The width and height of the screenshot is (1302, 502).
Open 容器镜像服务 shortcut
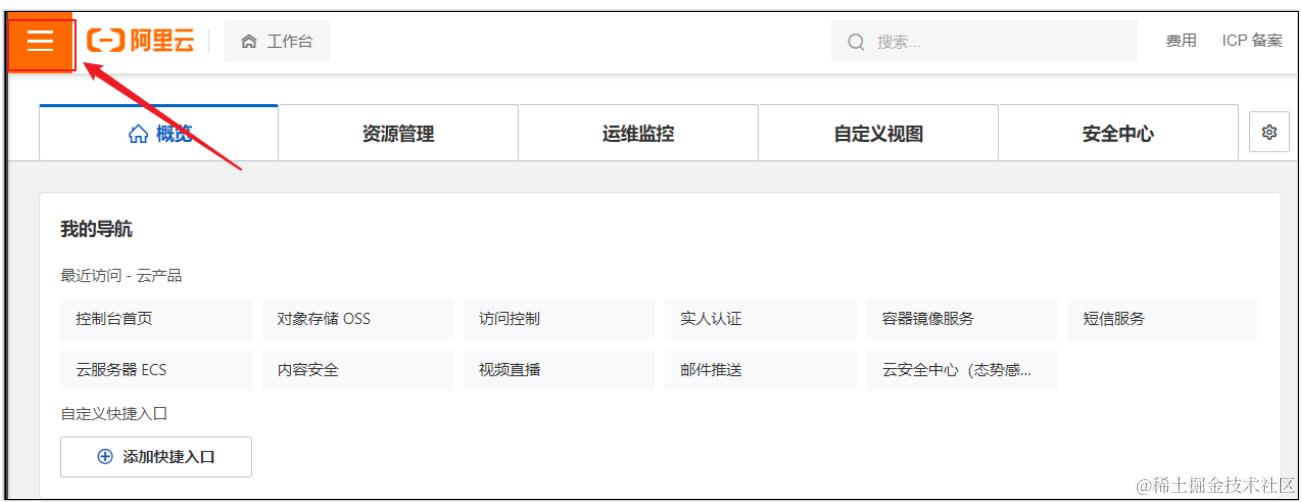(x=962, y=319)
